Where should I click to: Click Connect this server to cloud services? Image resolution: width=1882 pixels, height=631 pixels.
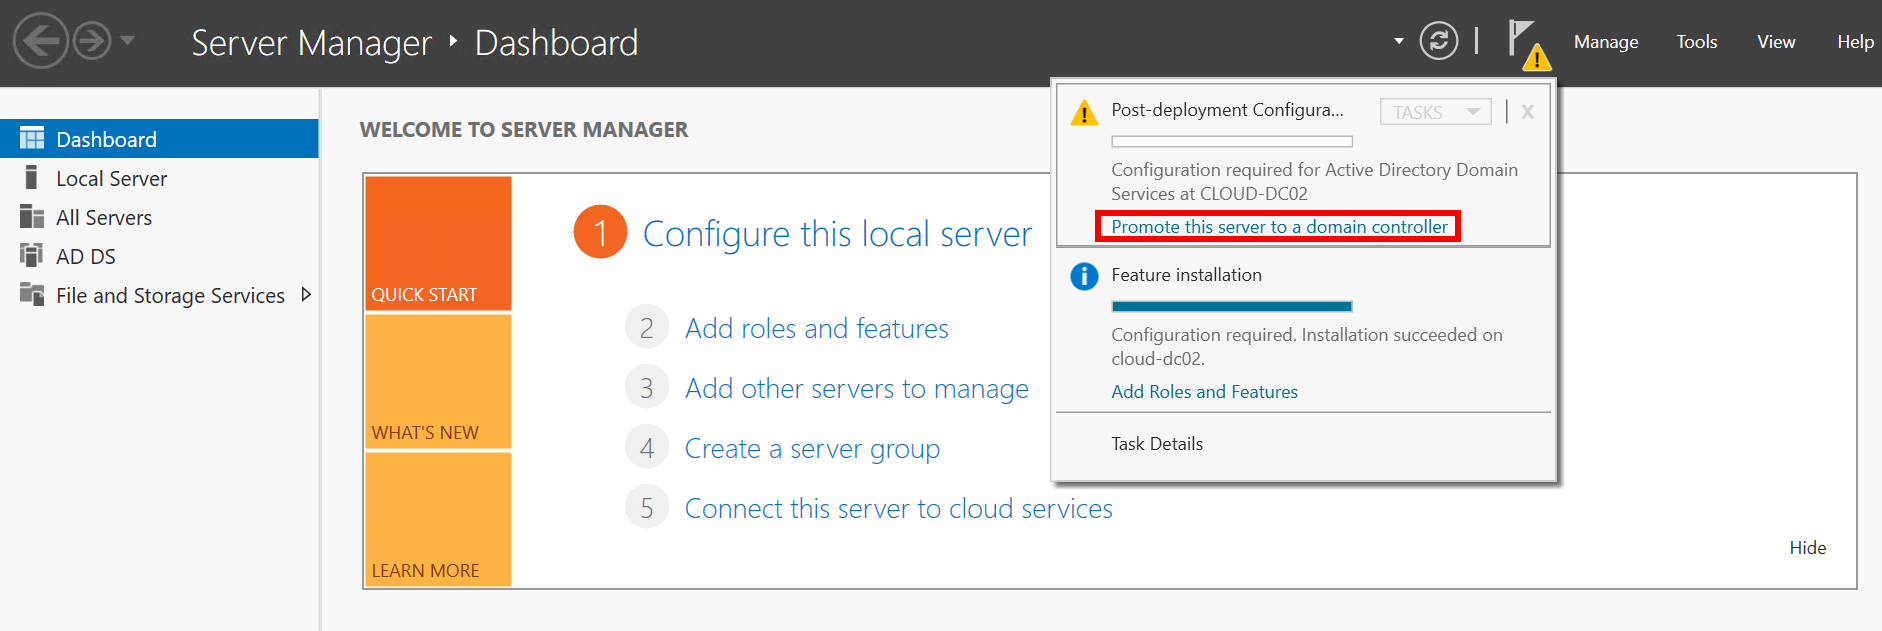[898, 508]
